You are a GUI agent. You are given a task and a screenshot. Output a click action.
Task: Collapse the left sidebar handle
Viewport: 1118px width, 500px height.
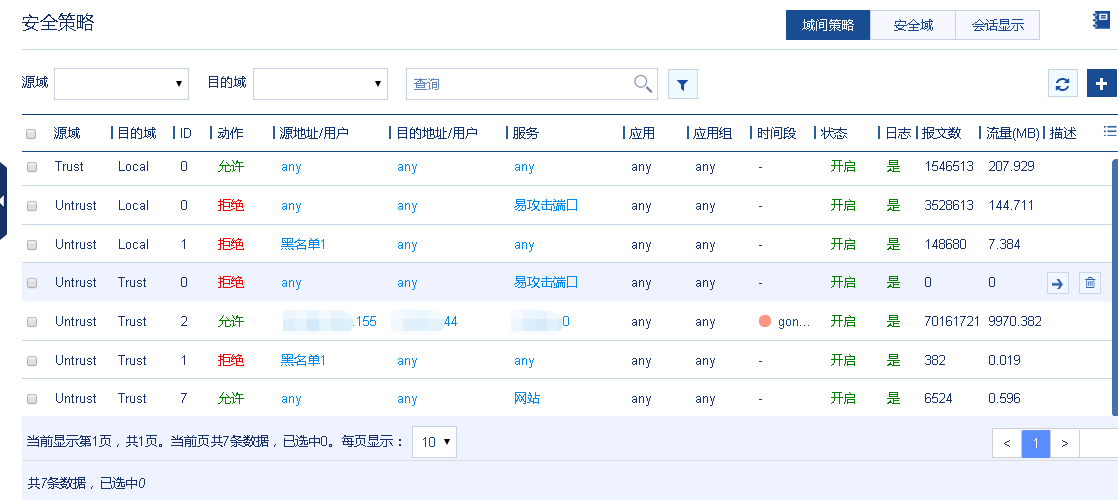click(x=4, y=201)
